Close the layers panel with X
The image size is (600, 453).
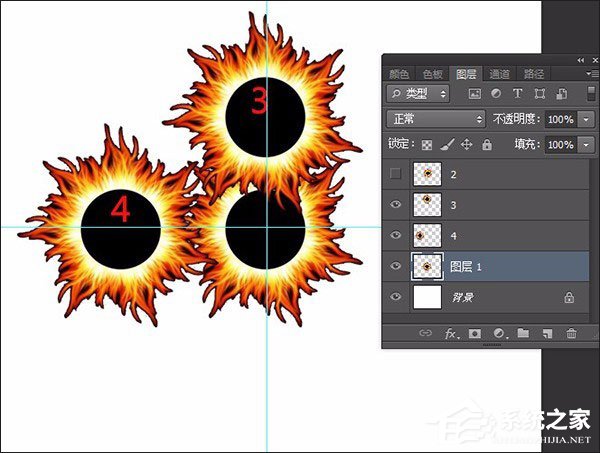[x=595, y=60]
